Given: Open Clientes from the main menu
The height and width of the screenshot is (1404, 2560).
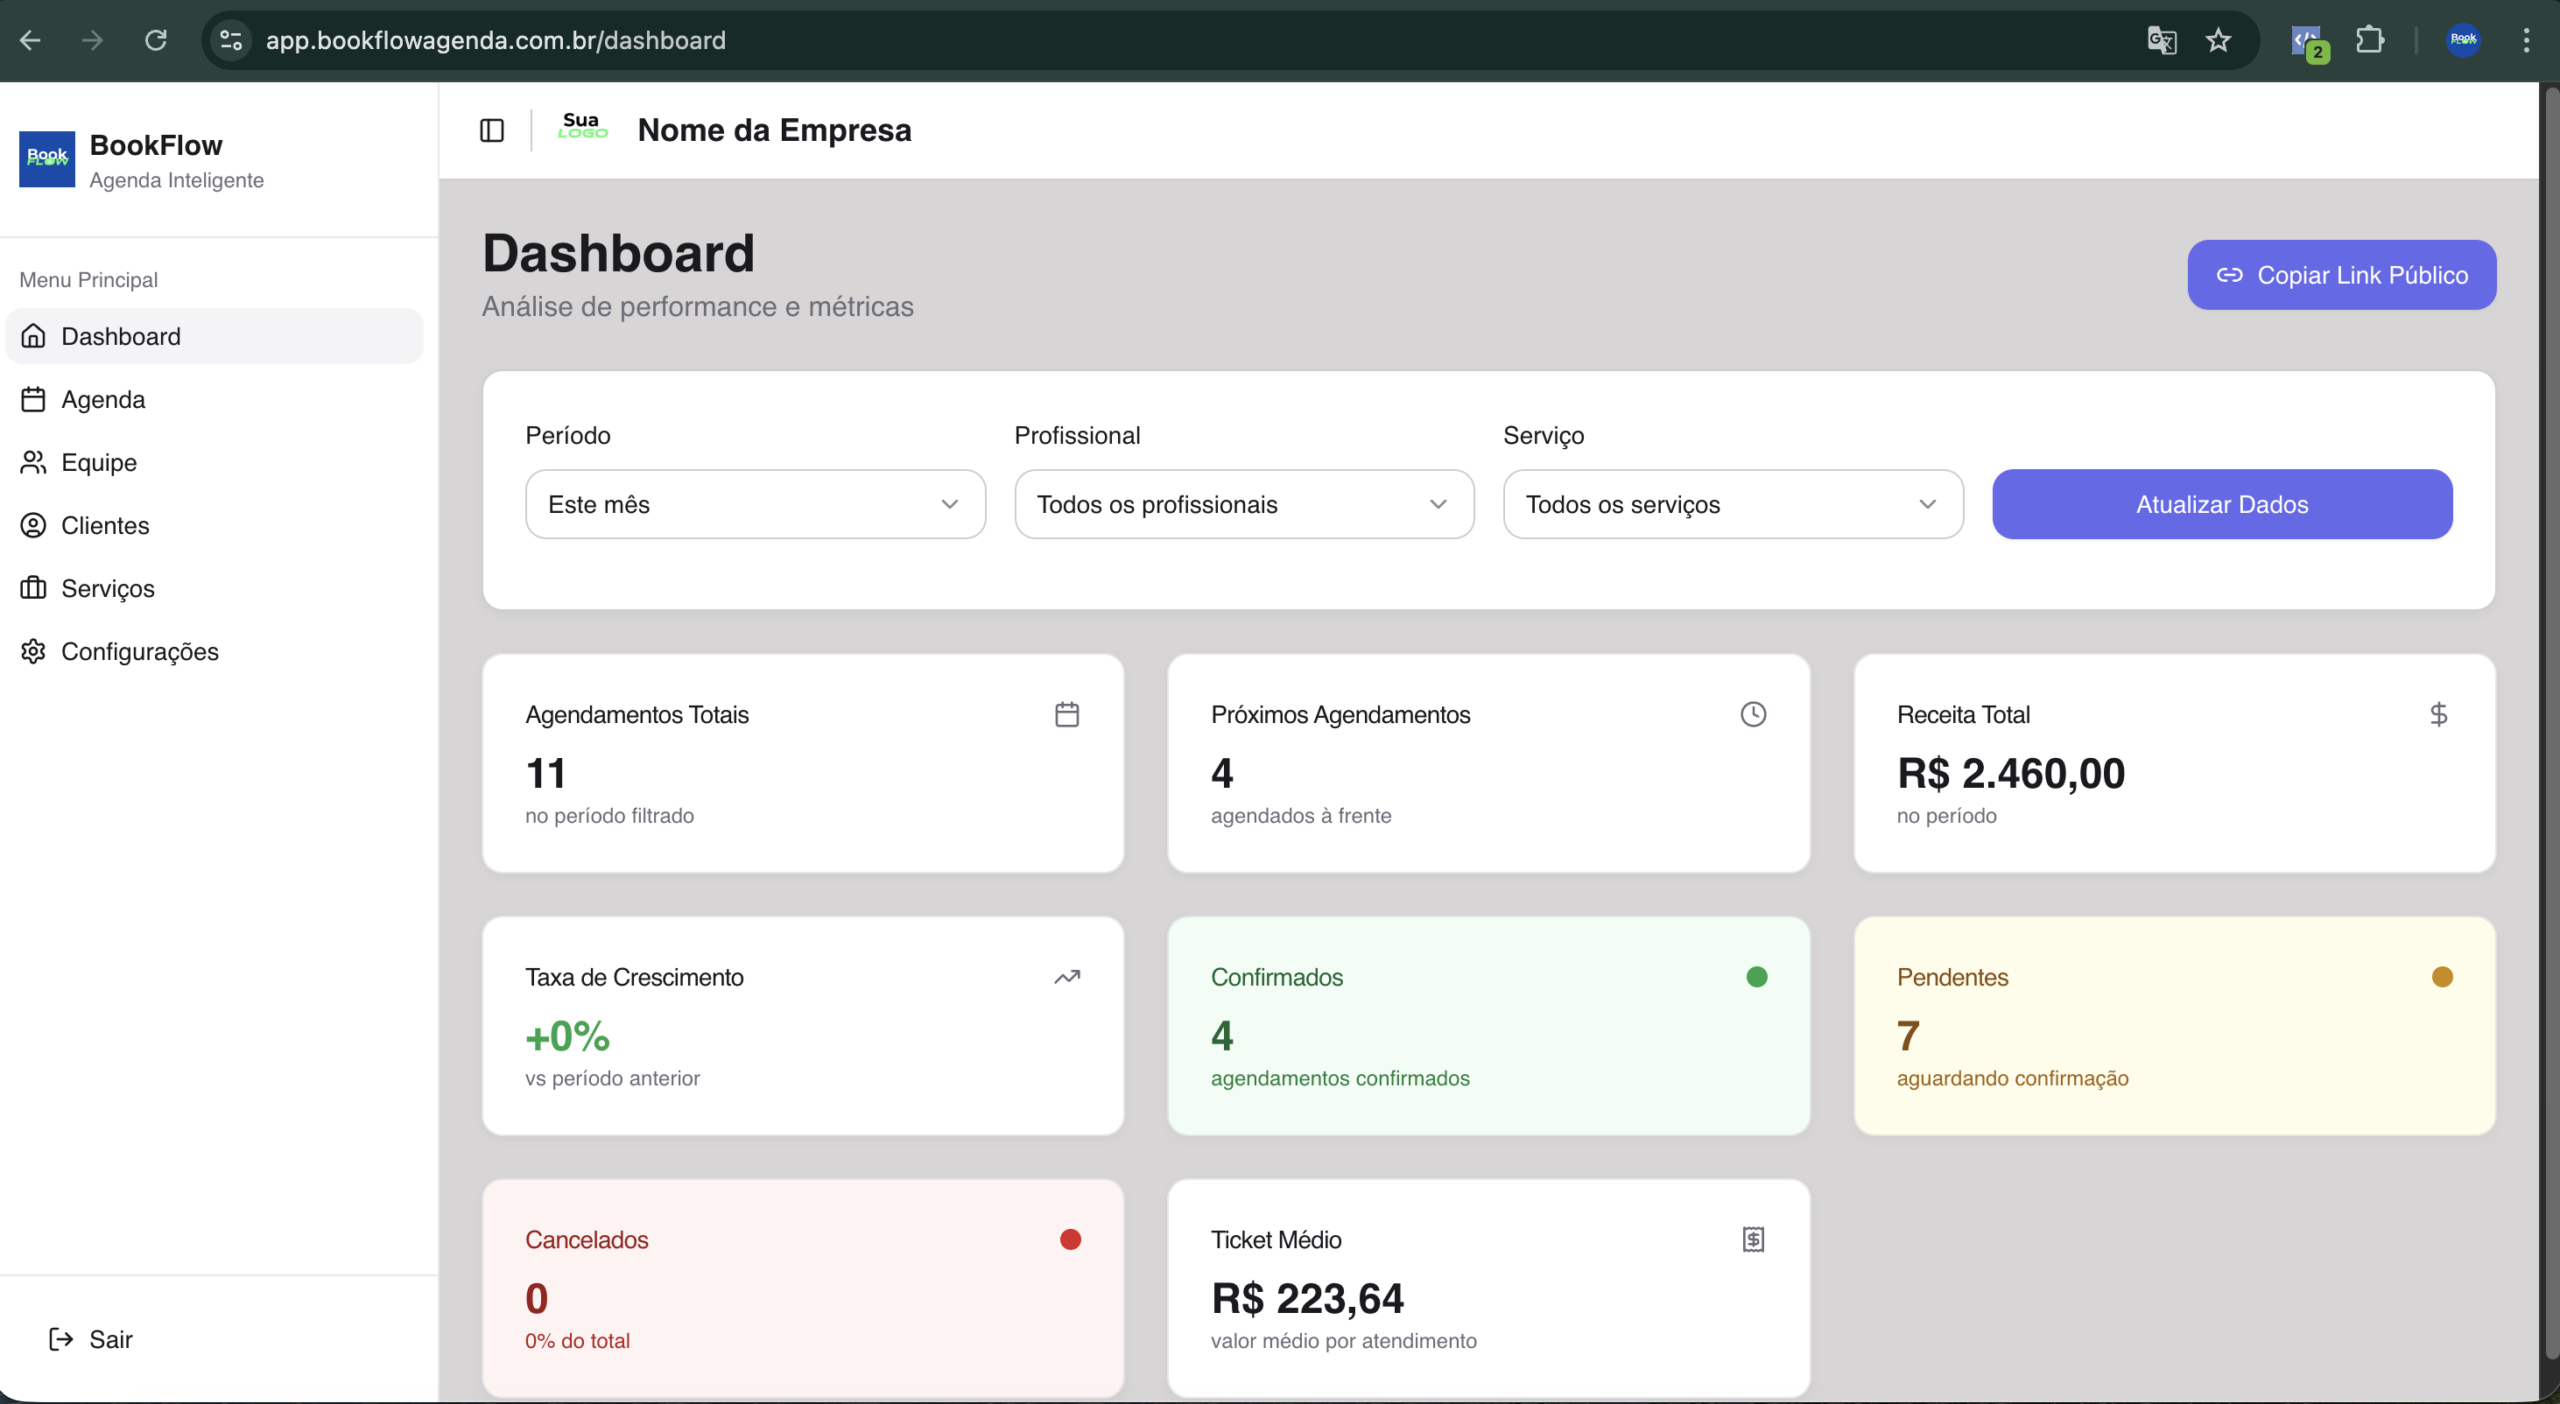Looking at the screenshot, I should (105, 525).
